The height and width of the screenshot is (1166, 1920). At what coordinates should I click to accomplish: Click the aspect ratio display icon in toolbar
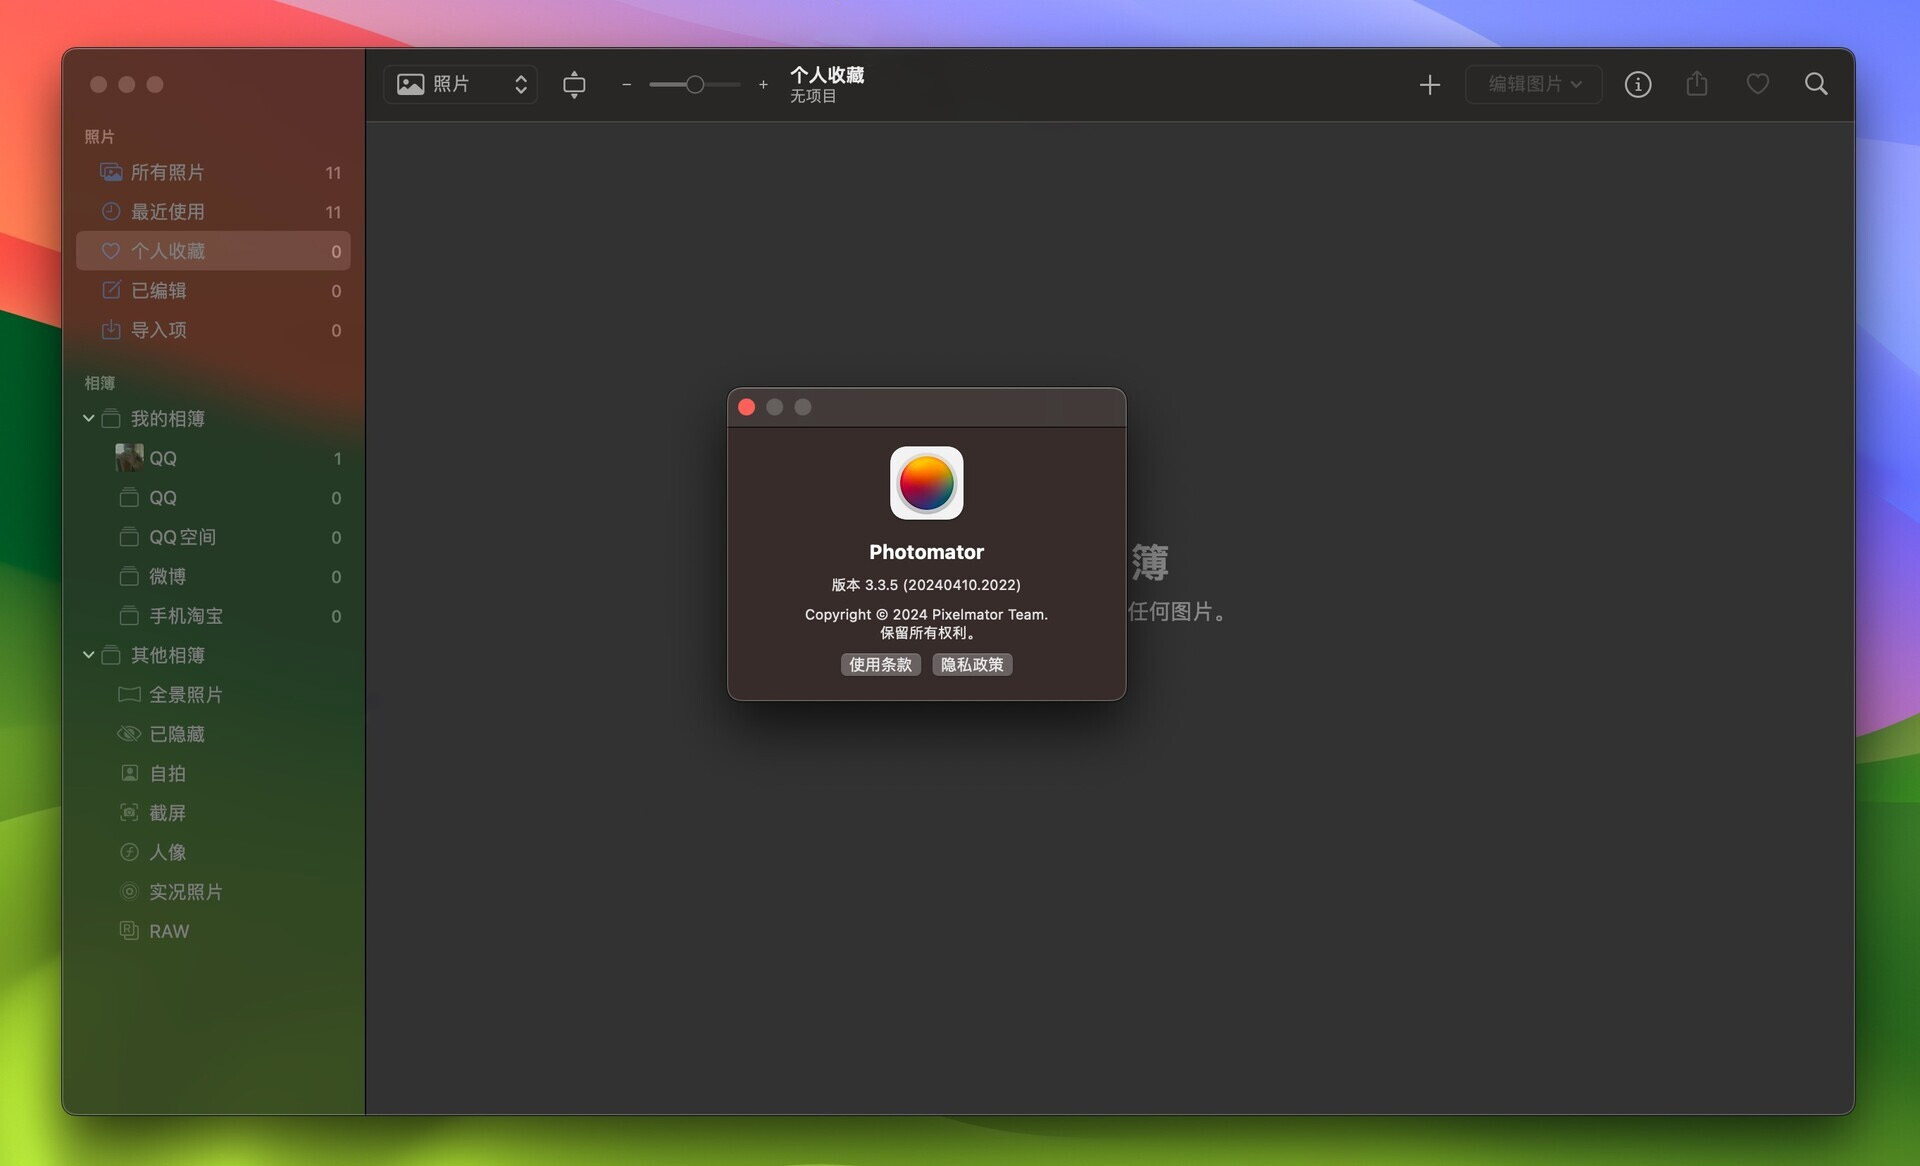point(575,84)
